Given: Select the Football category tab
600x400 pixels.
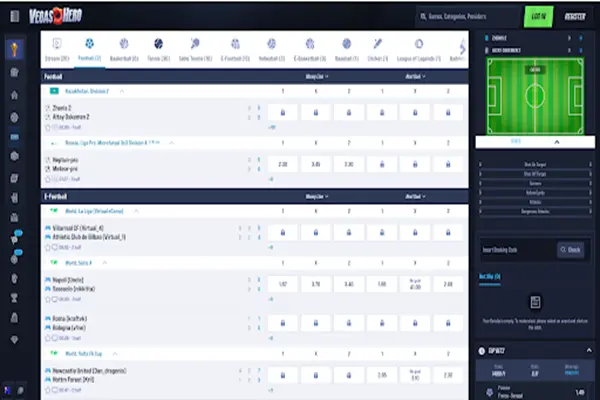Looking at the screenshot, I should click(x=89, y=49).
